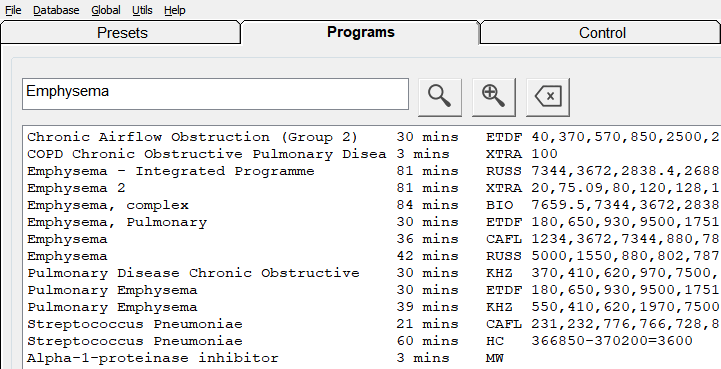The height and width of the screenshot is (369, 721).
Task: Select the Emphysema 42 mins RUSS row
Action: click(373, 256)
